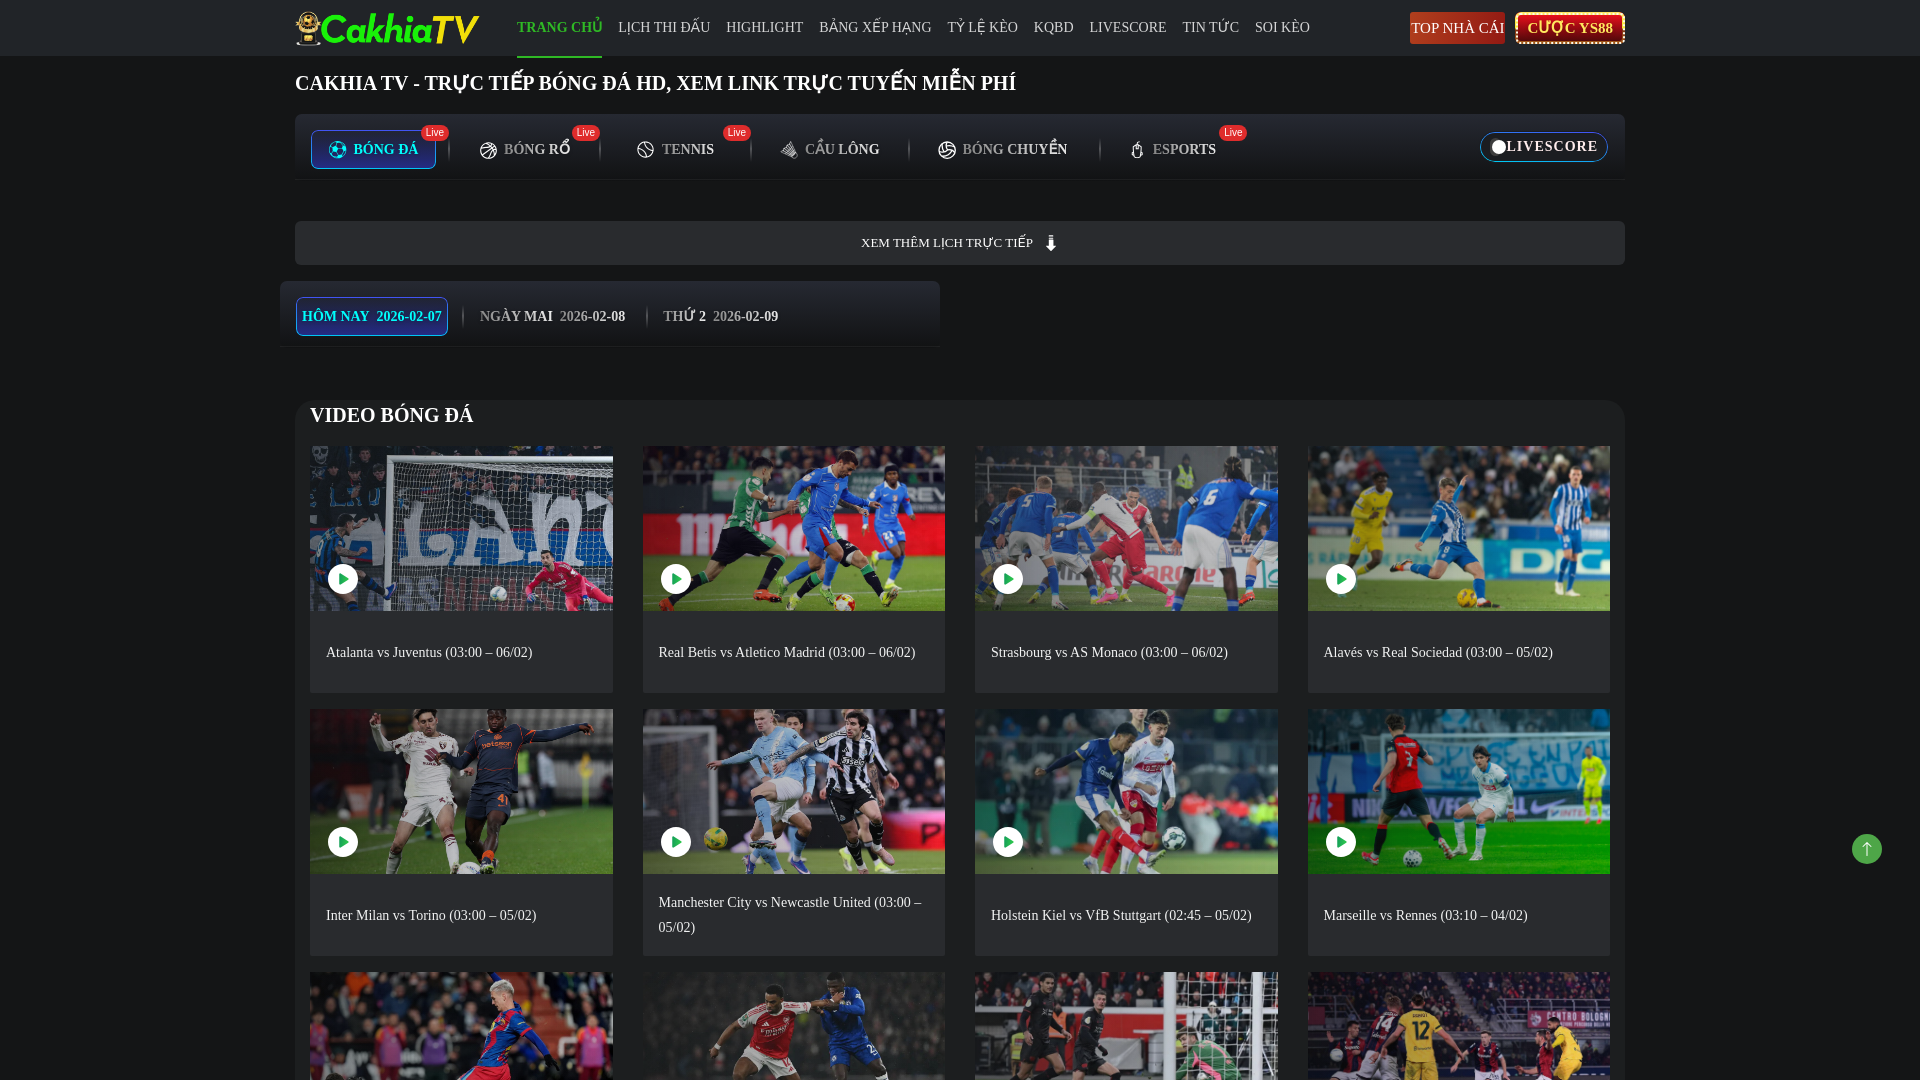This screenshot has width=1920, height=1080.
Task: Open Alavés vs Real Sociedad title link
Action: tap(1438, 652)
